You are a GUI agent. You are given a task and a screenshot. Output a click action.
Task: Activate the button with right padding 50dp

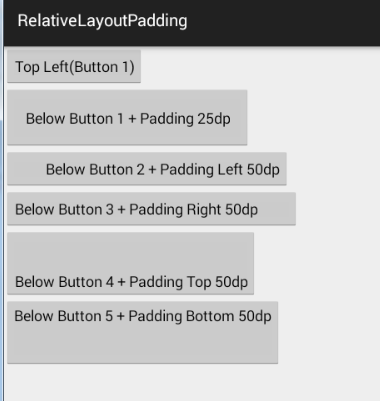[151, 209]
